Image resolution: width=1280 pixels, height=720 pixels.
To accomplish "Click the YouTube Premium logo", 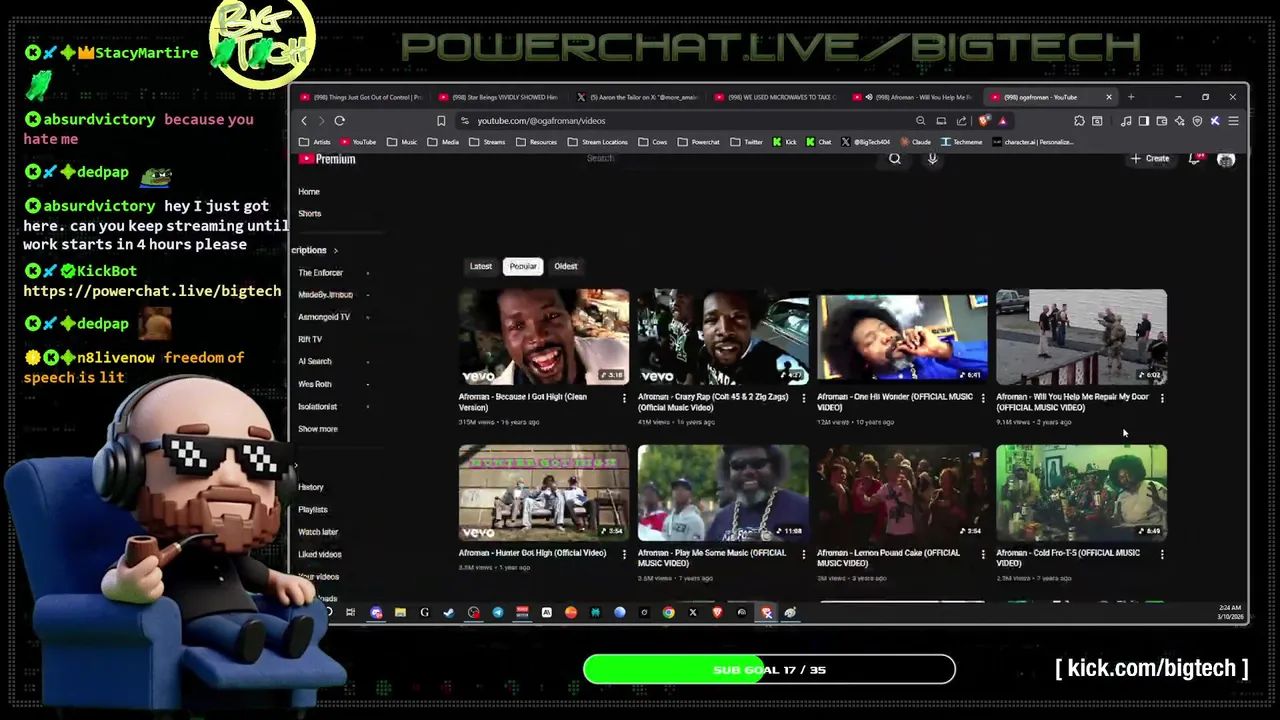I will [x=328, y=159].
